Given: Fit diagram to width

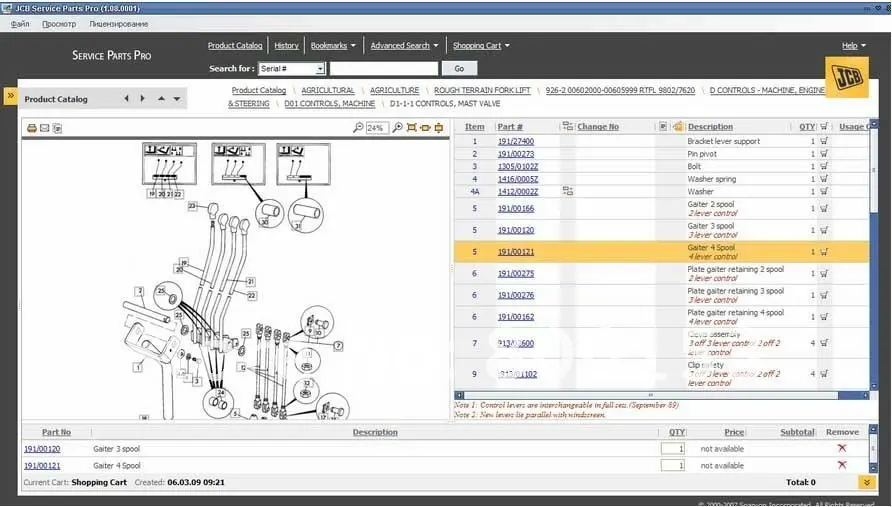Looking at the screenshot, I should pyautogui.click(x=425, y=127).
